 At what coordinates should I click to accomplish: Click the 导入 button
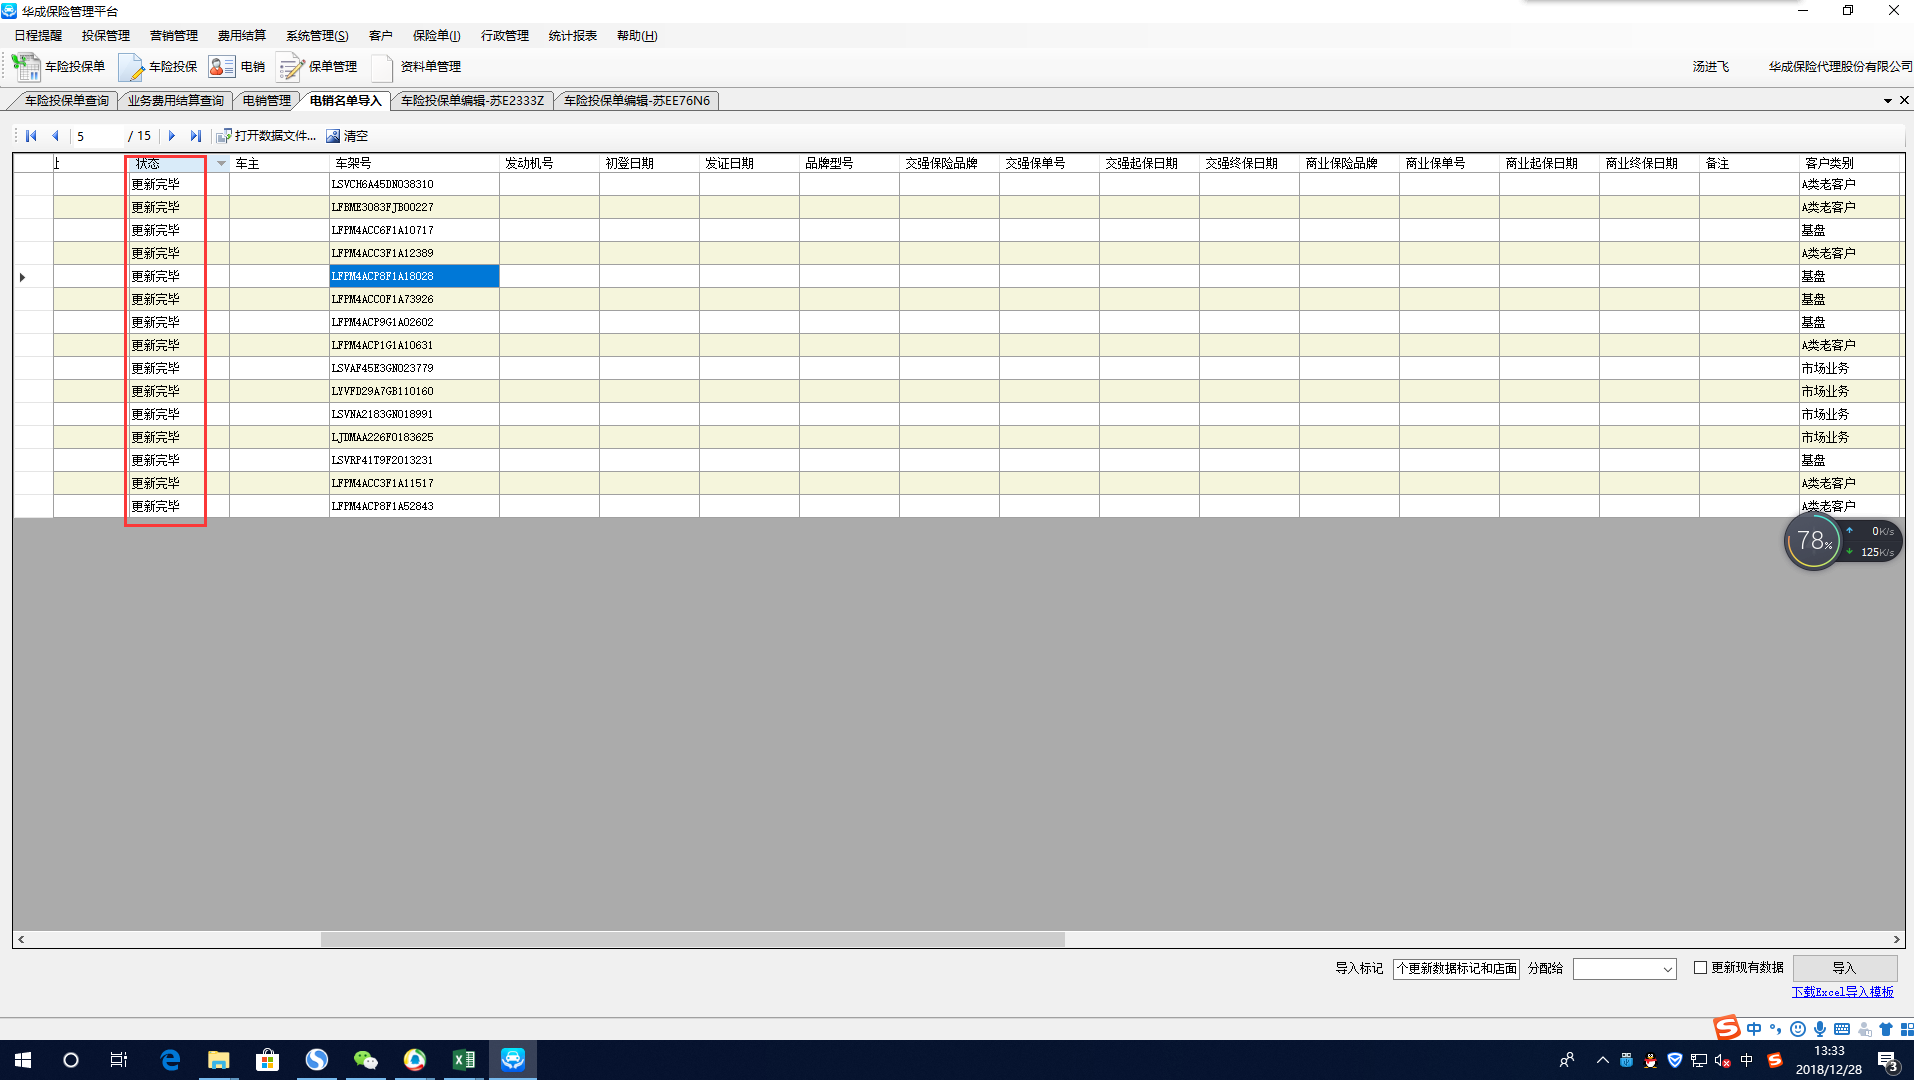pos(1844,968)
